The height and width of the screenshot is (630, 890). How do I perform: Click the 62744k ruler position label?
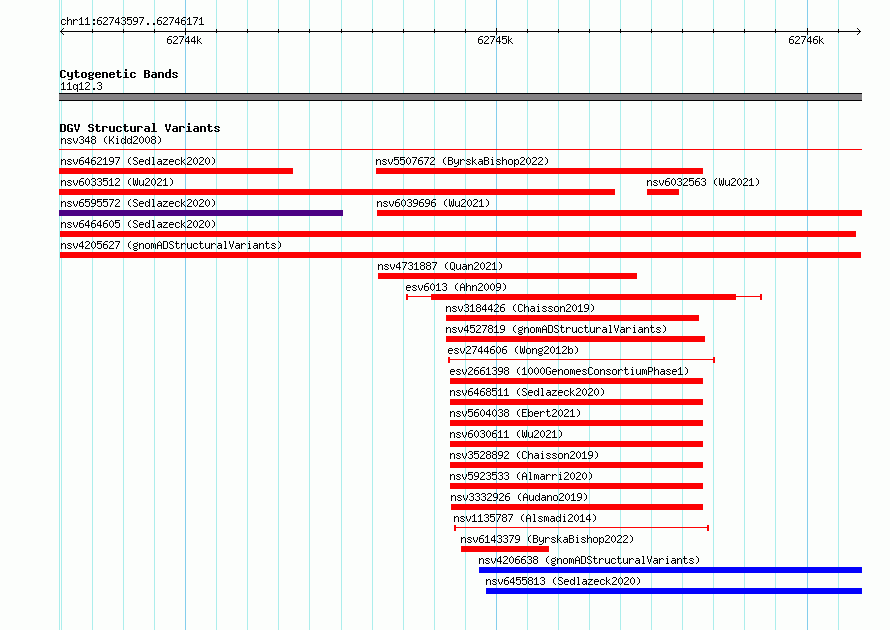(x=184, y=40)
